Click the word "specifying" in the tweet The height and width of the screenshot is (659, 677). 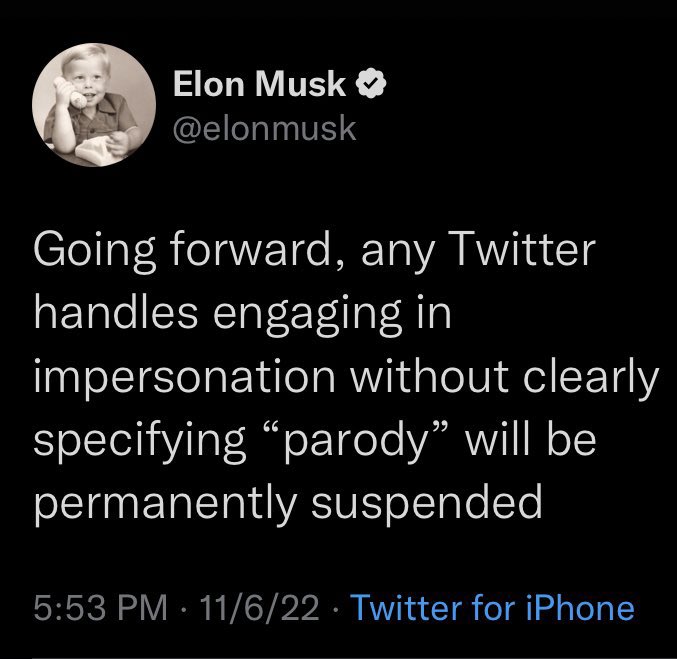point(142,441)
